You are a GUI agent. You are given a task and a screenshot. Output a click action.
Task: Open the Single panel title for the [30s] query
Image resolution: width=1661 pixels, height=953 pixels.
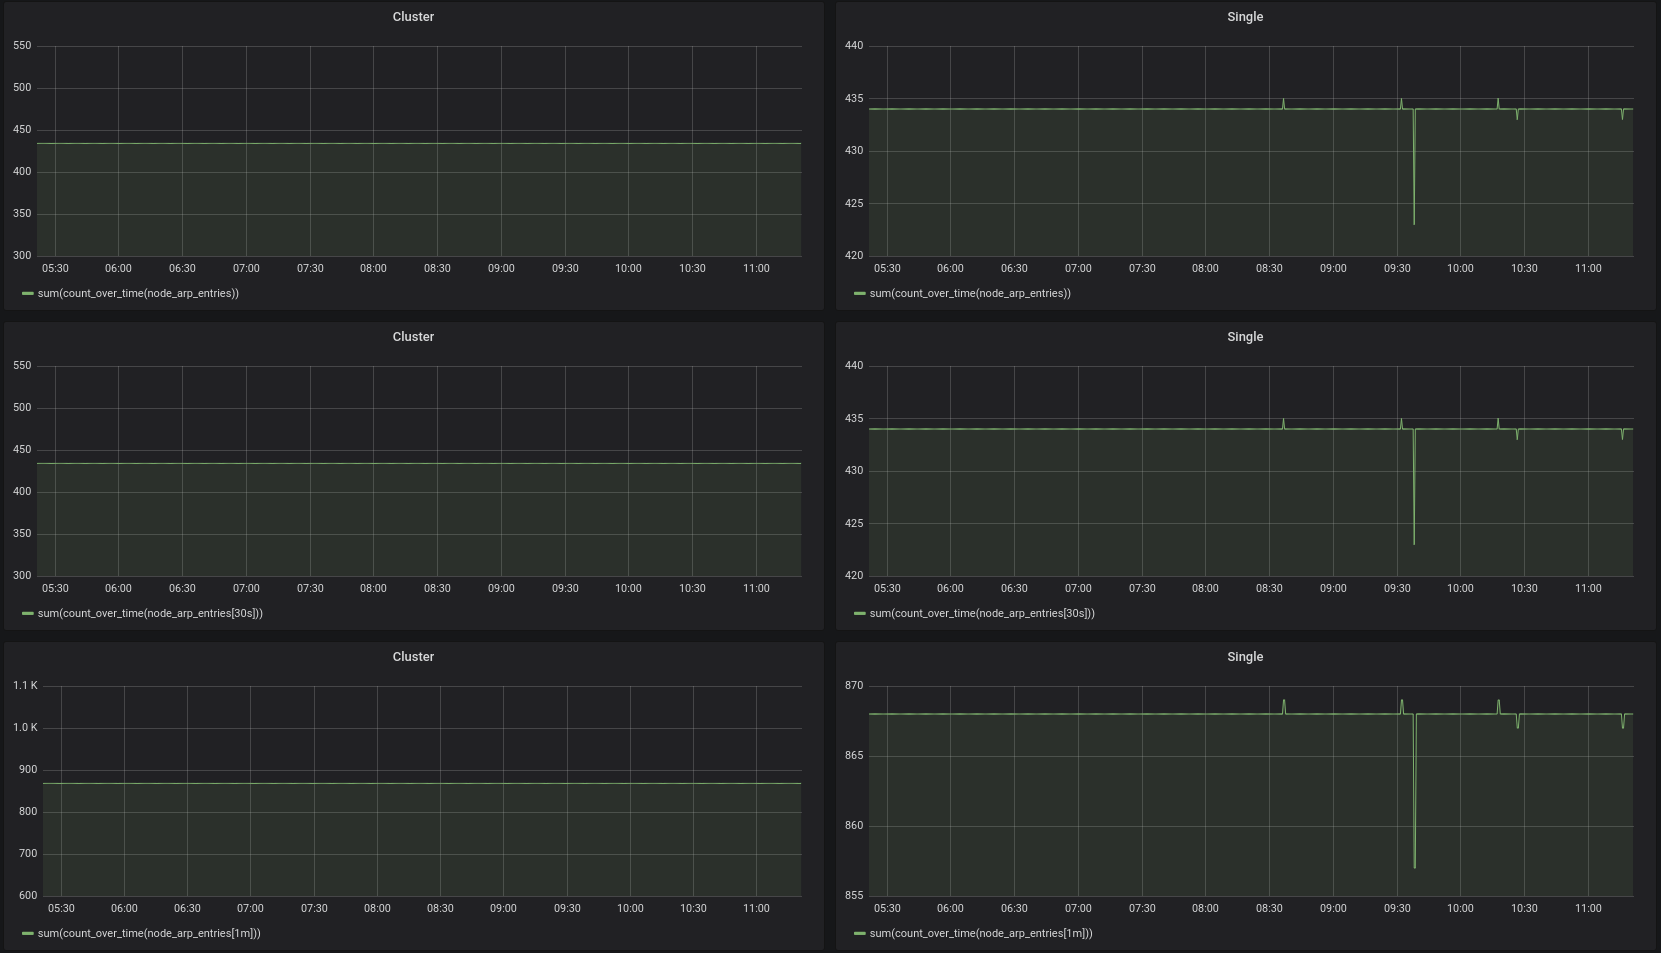(x=1245, y=337)
